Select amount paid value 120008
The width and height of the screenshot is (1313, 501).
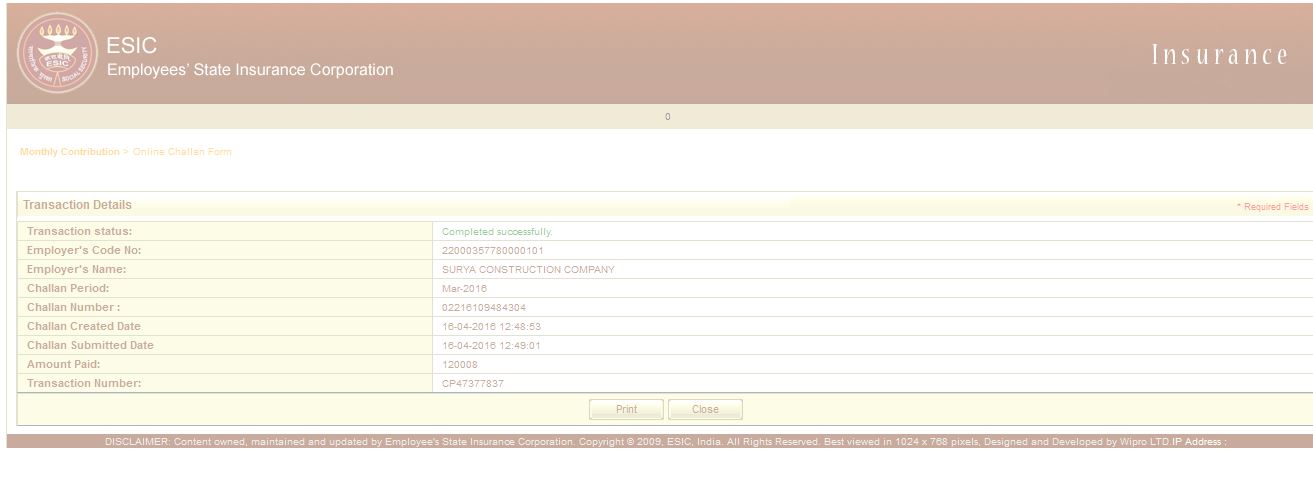(x=460, y=365)
